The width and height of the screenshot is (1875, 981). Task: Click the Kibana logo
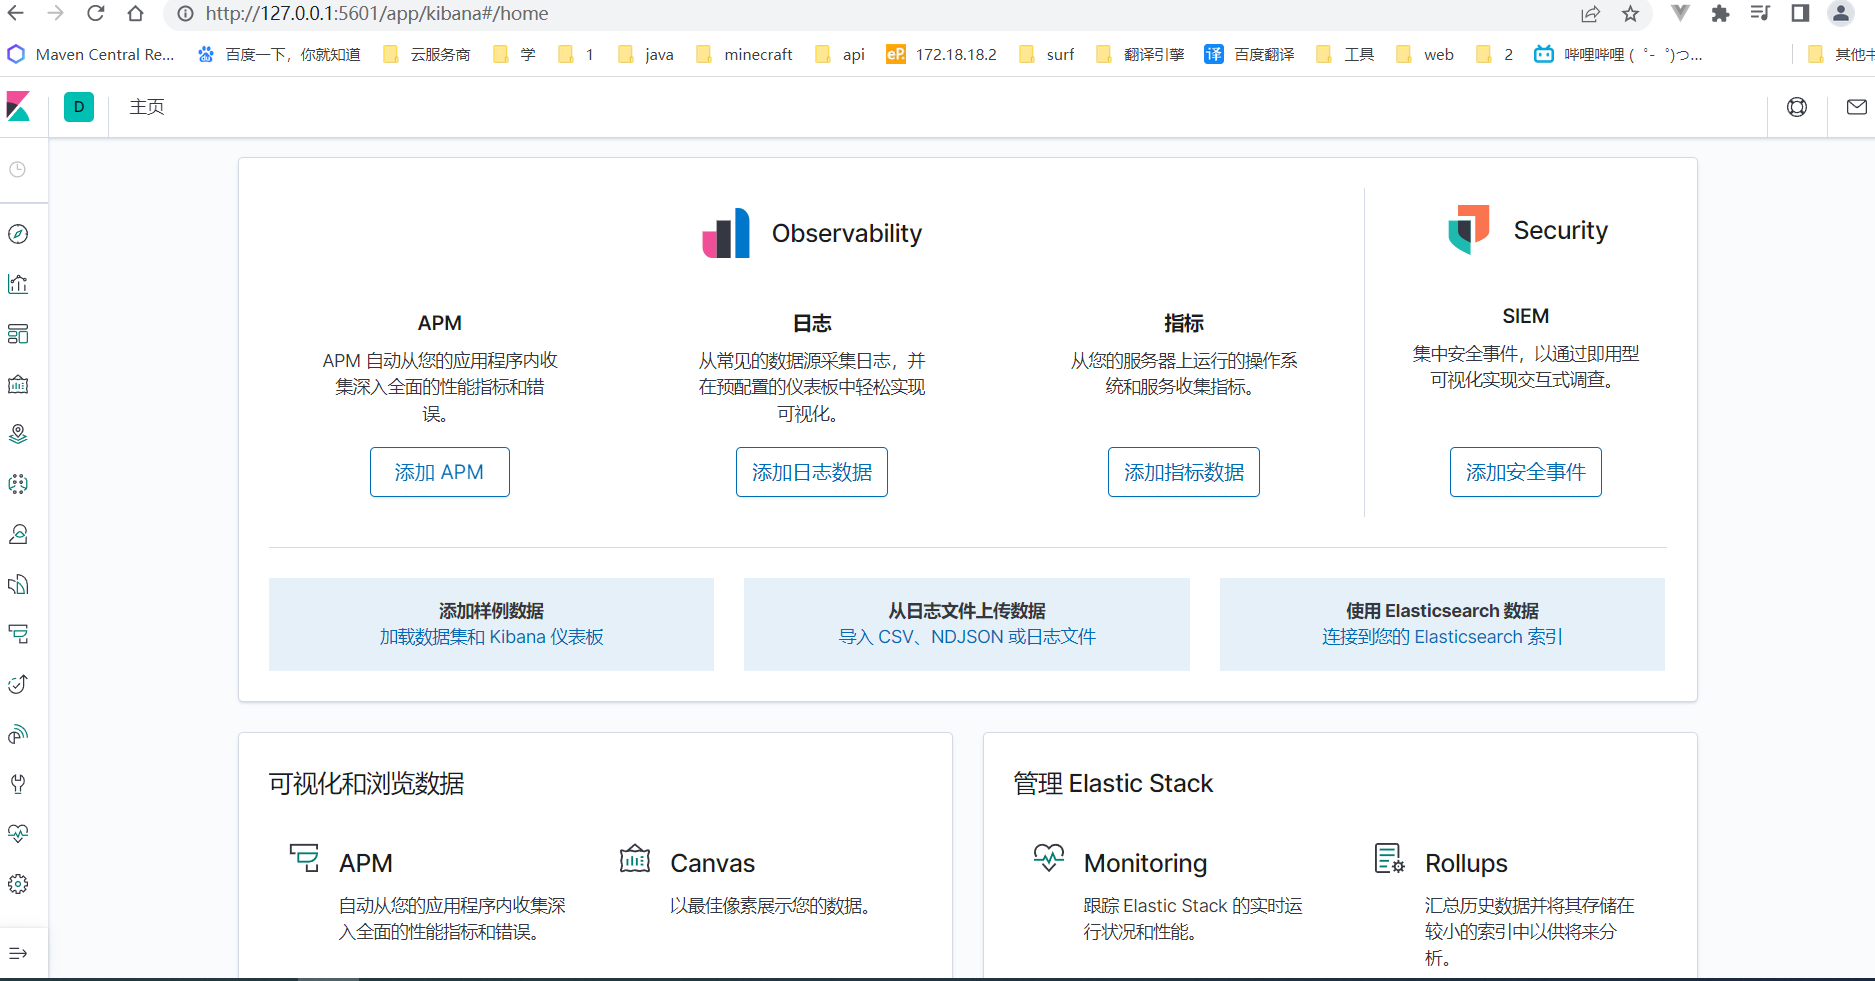tap(19, 107)
